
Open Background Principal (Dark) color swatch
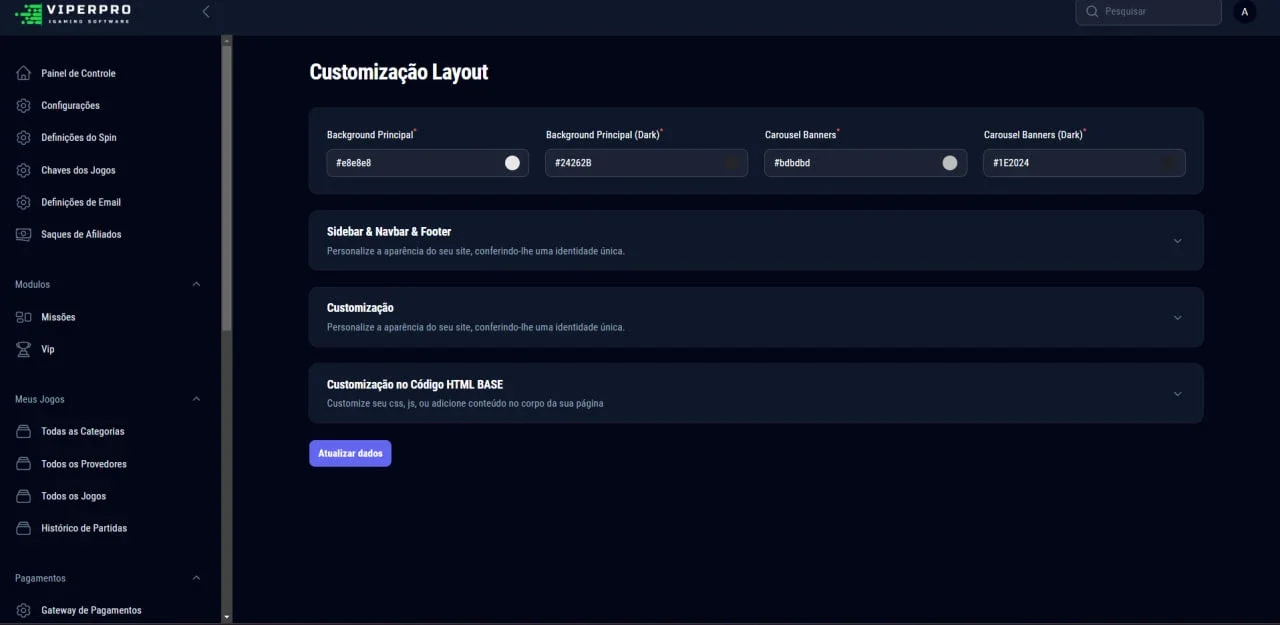[731, 163]
